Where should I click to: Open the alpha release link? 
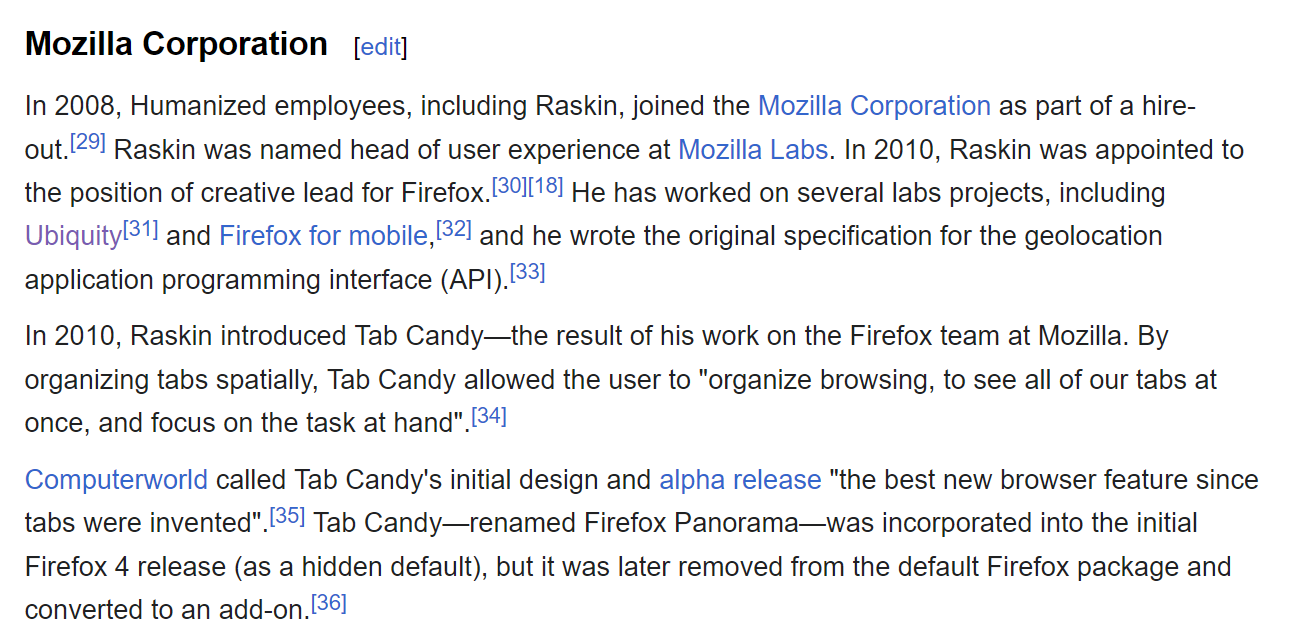pos(740,480)
